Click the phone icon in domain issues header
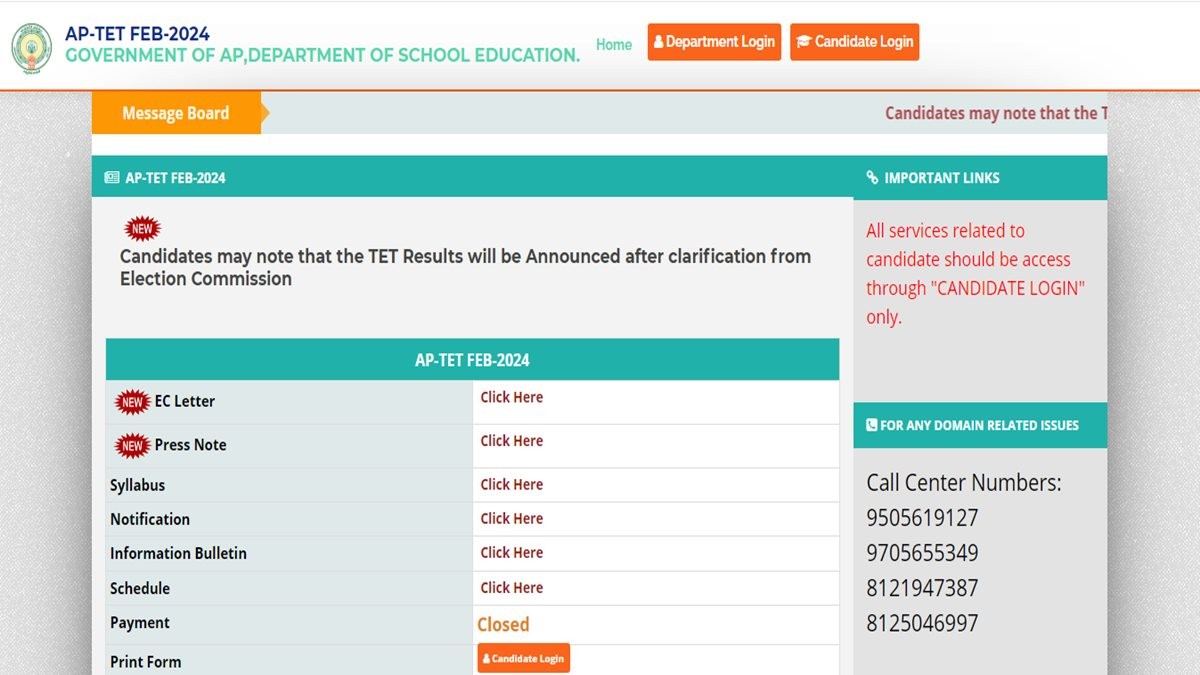1200x675 pixels. coord(872,425)
